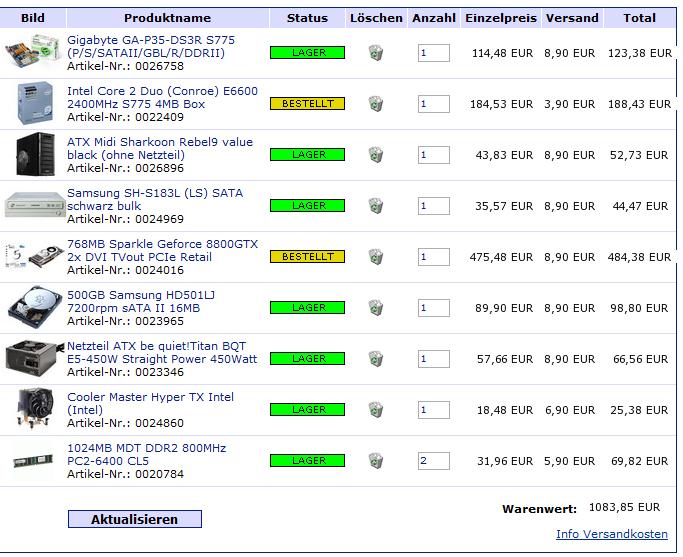683x557 pixels.
Task: Click unit price 89,90 EUR
Action: coord(504,308)
